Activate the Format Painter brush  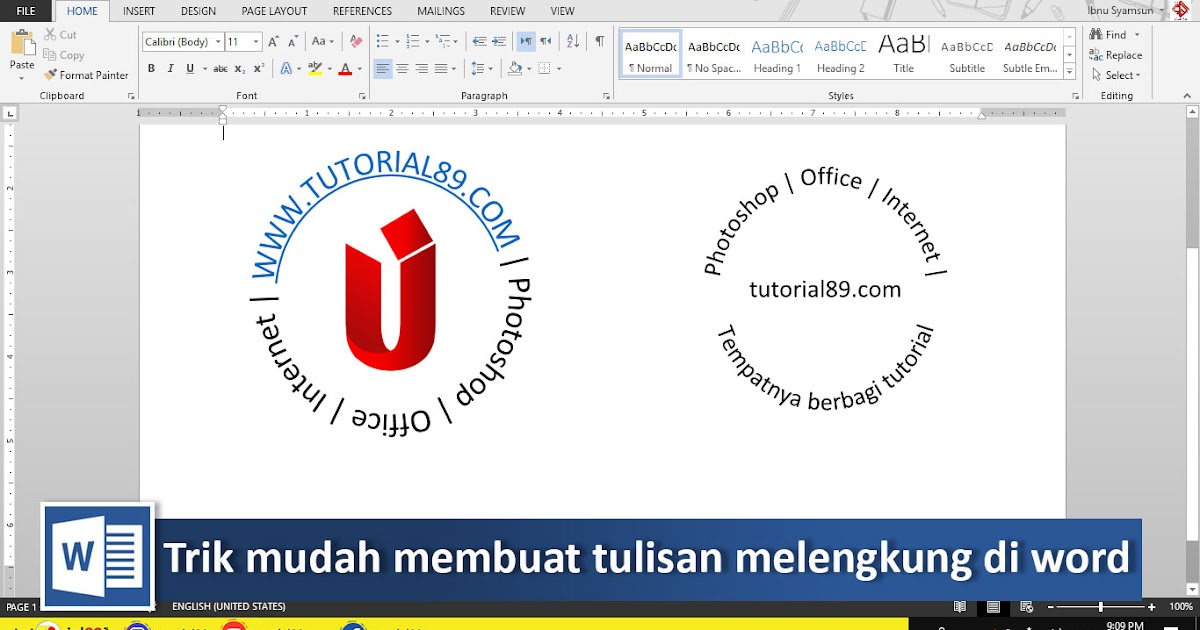click(86, 75)
